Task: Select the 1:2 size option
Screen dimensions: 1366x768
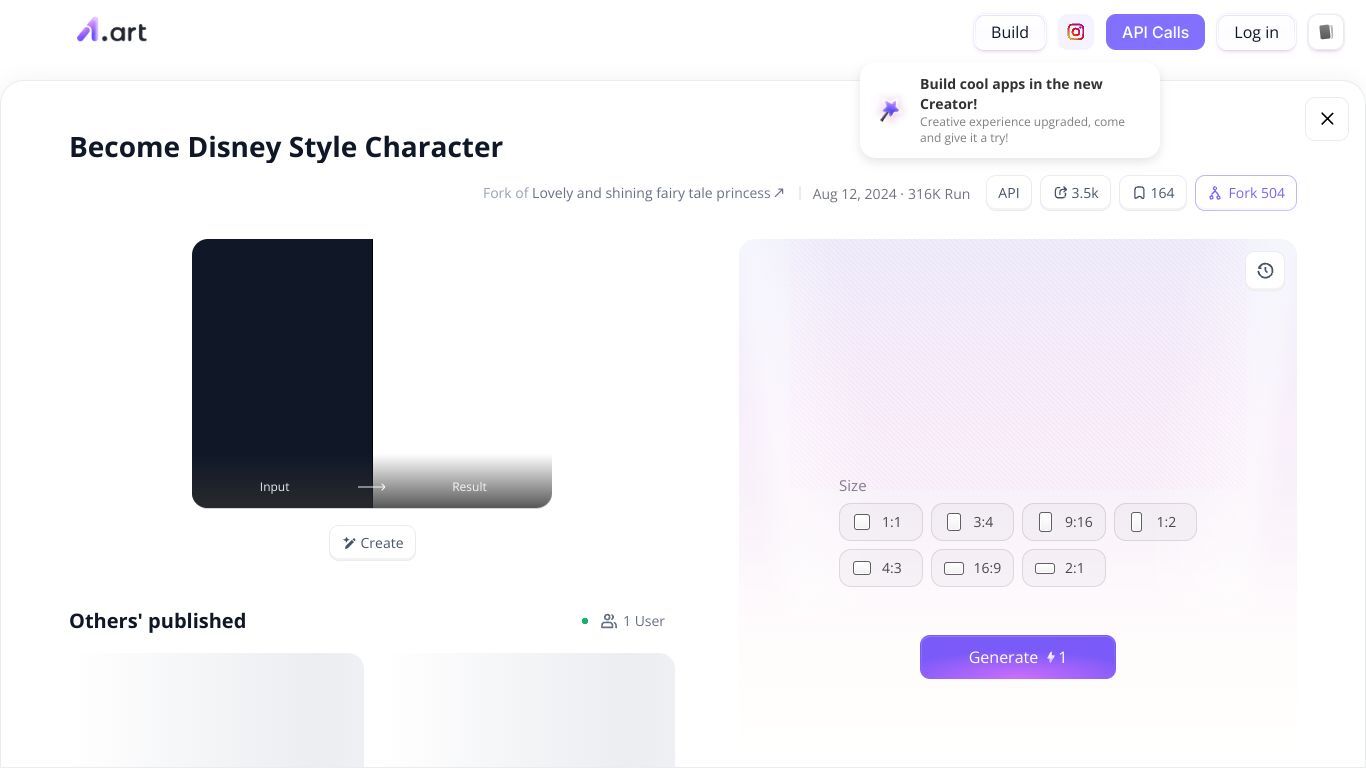Action: tap(1155, 522)
